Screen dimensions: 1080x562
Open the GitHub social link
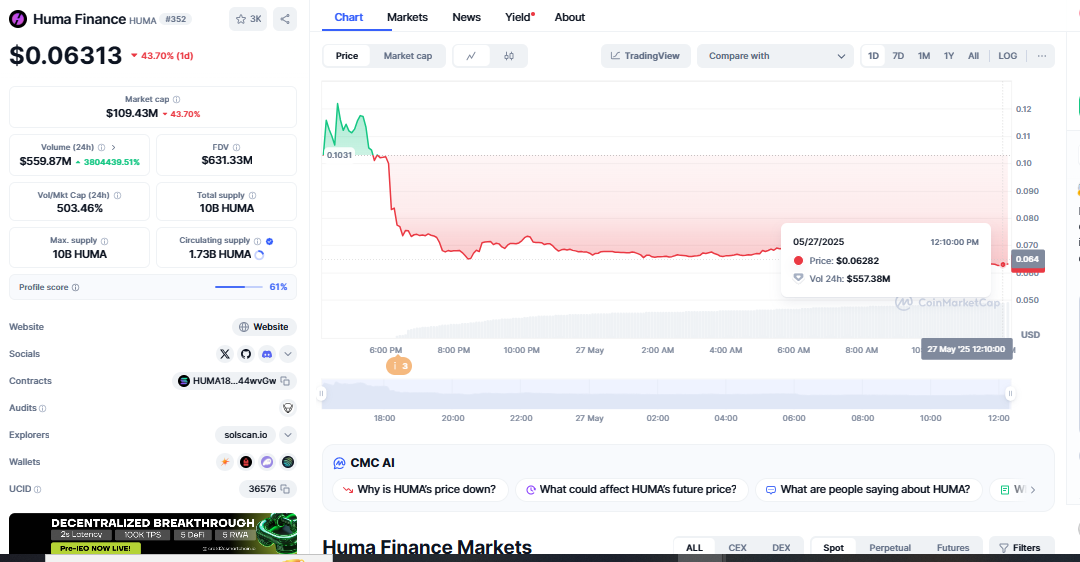(246, 354)
